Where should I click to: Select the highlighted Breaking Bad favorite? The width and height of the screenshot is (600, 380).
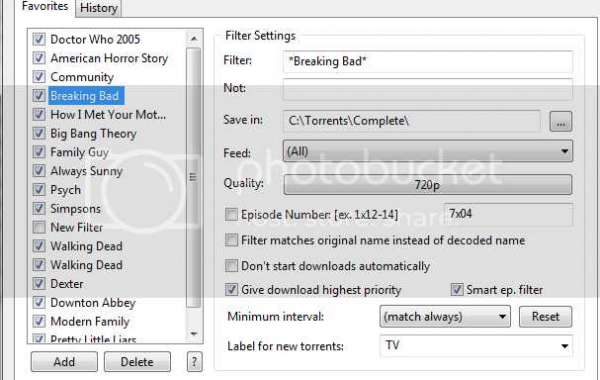(86, 96)
